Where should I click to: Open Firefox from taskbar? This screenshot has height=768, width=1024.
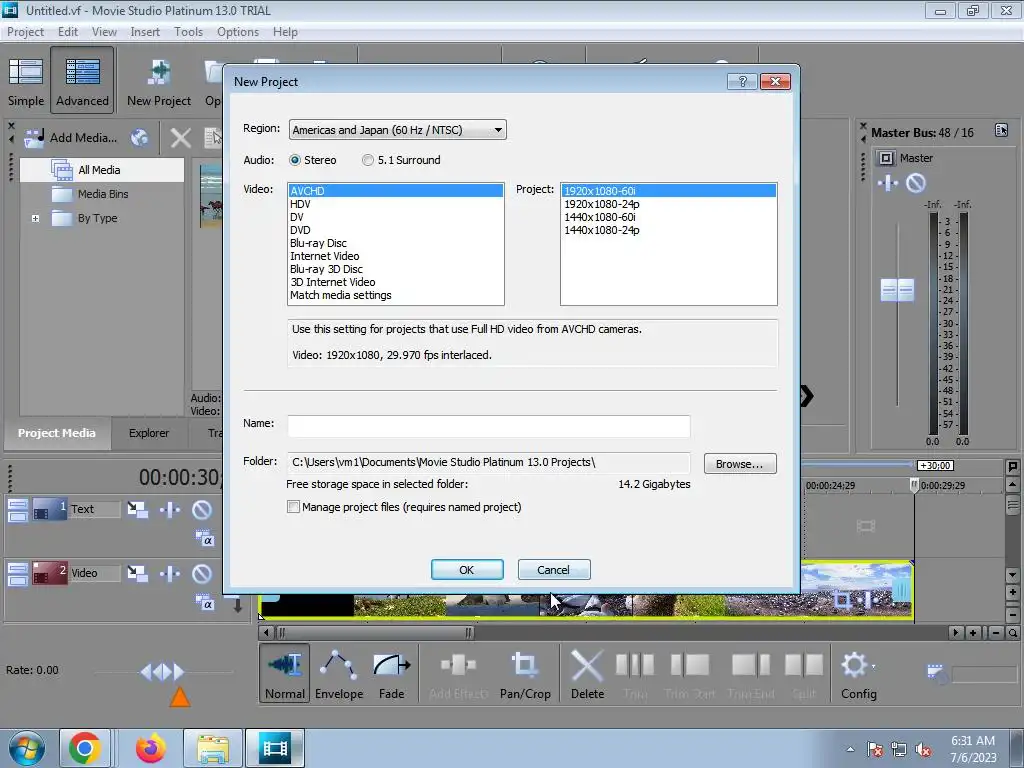[x=151, y=748]
